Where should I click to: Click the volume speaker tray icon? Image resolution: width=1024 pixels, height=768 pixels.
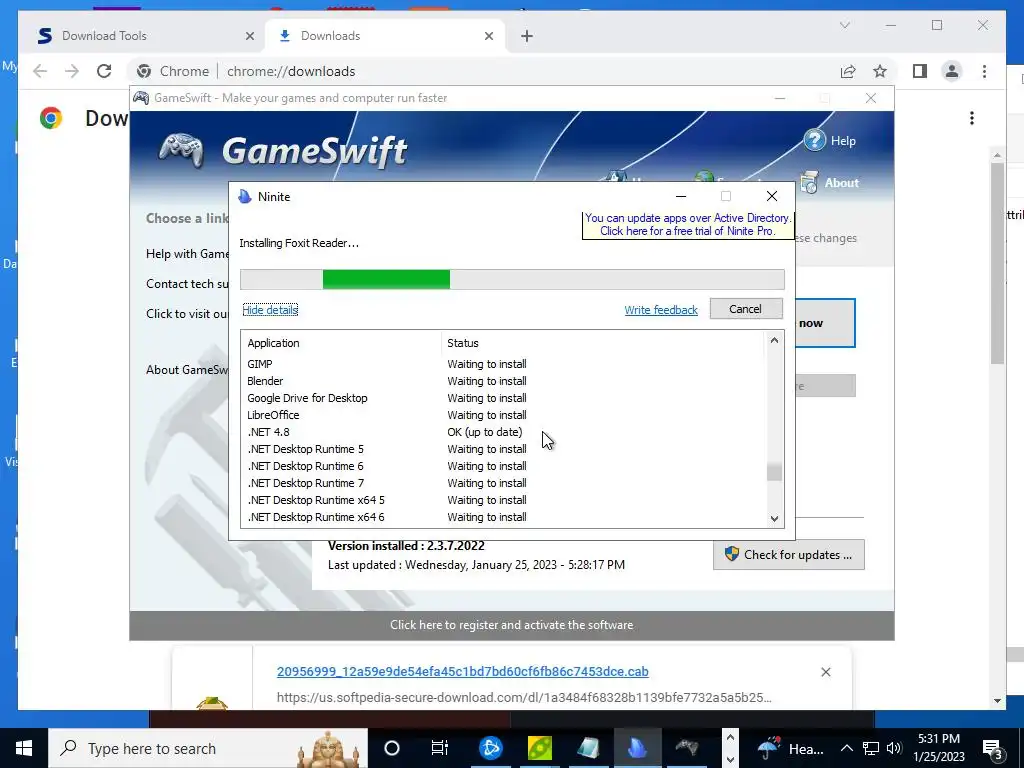pyautogui.click(x=894, y=748)
